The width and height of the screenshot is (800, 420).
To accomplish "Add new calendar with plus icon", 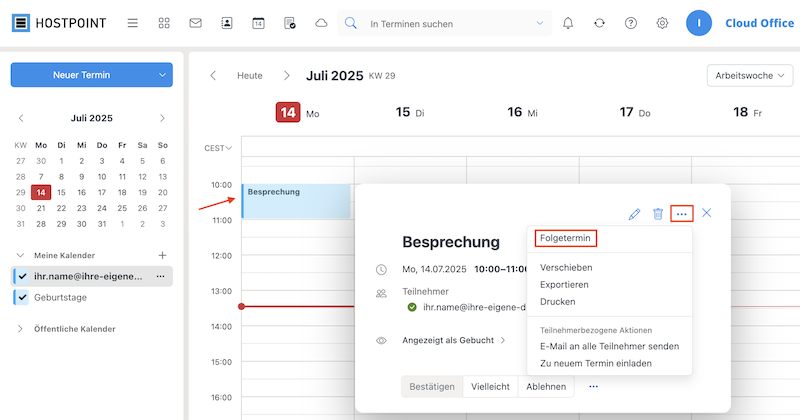I will pyautogui.click(x=162, y=255).
